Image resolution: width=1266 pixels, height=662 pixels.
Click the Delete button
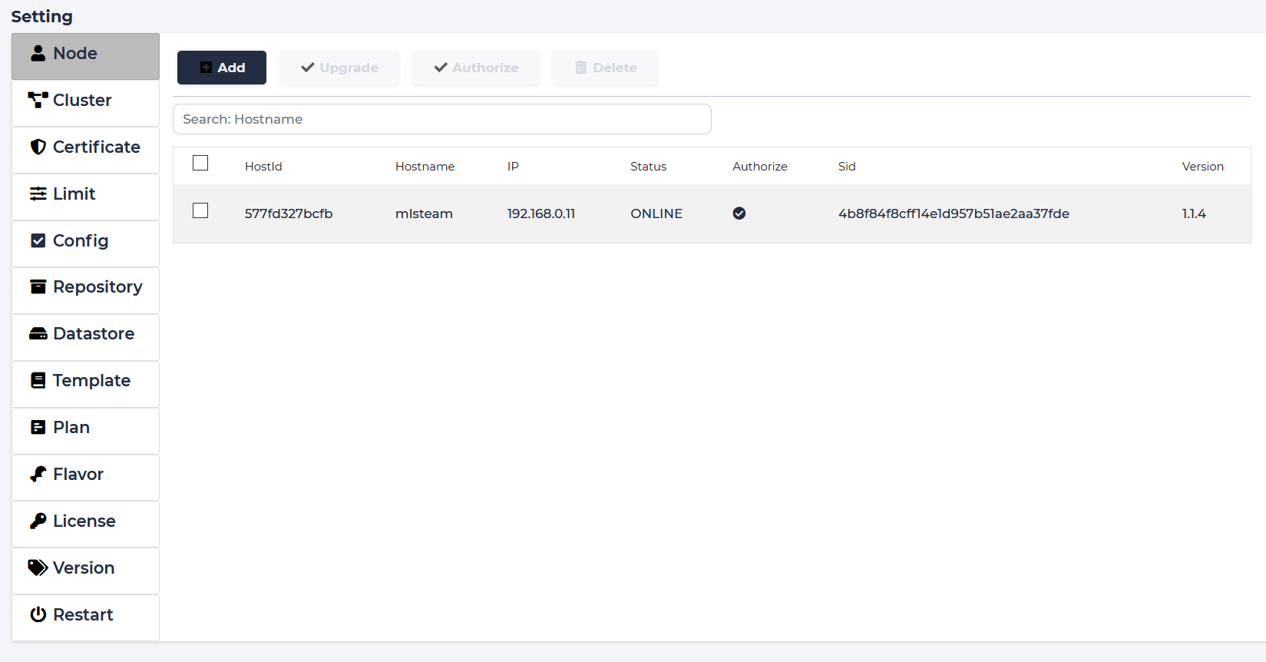point(605,67)
